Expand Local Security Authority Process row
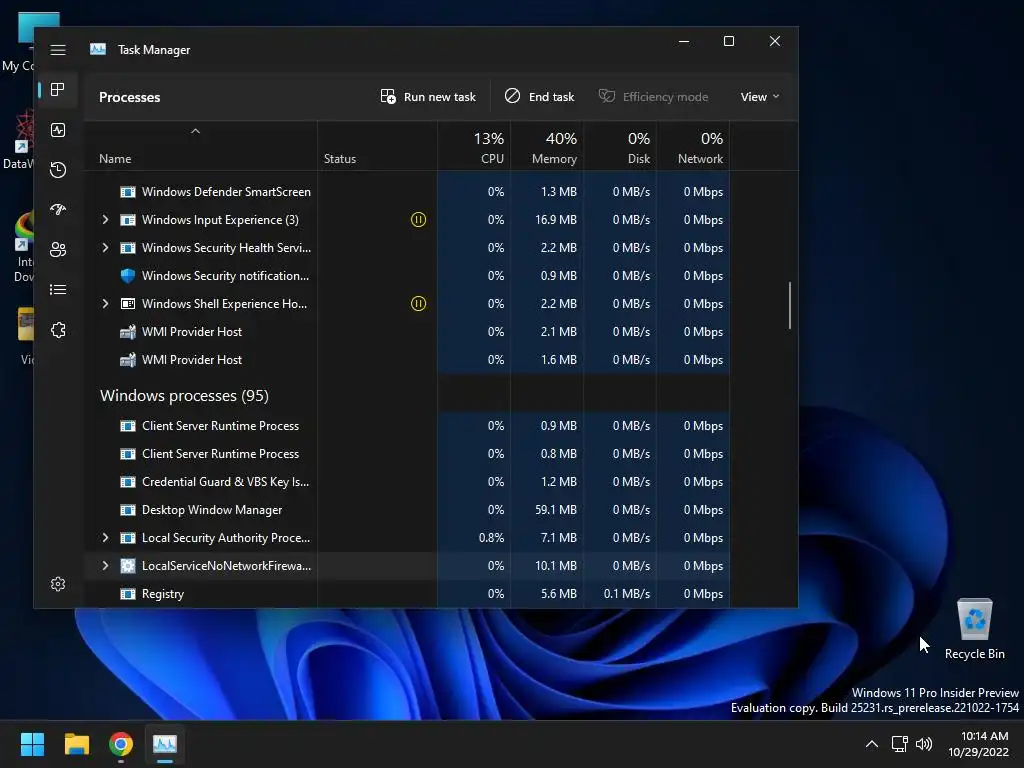Screen dimensions: 1024x768 click(x=105, y=537)
